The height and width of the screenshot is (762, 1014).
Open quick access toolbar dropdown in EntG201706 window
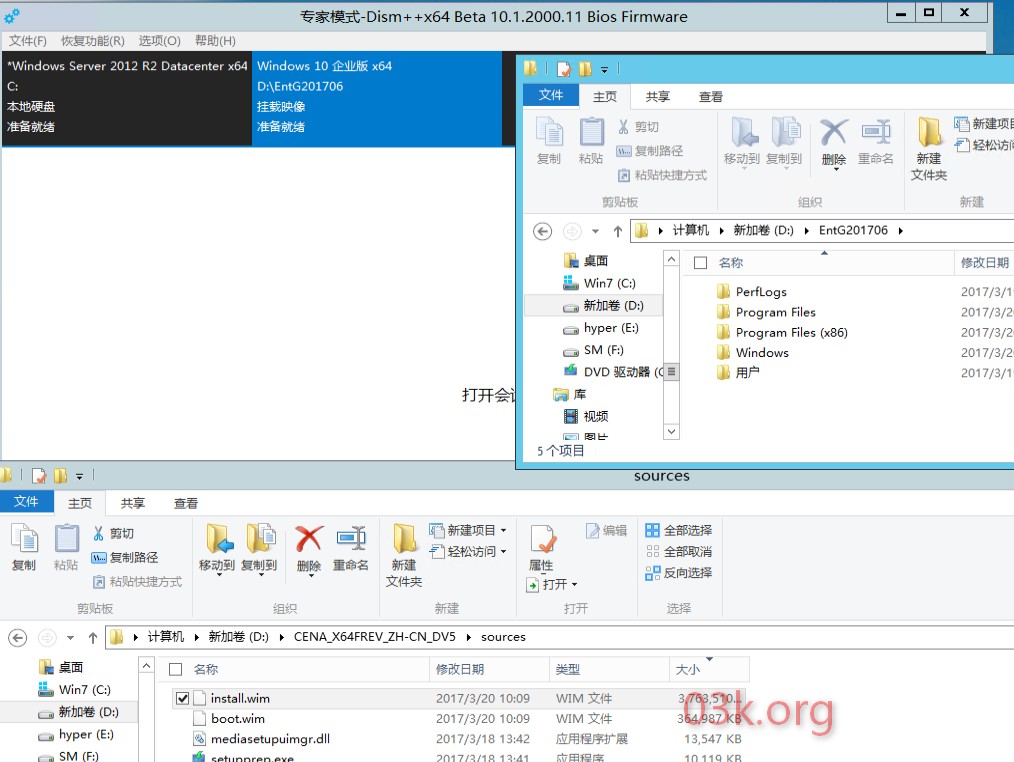[x=605, y=69]
